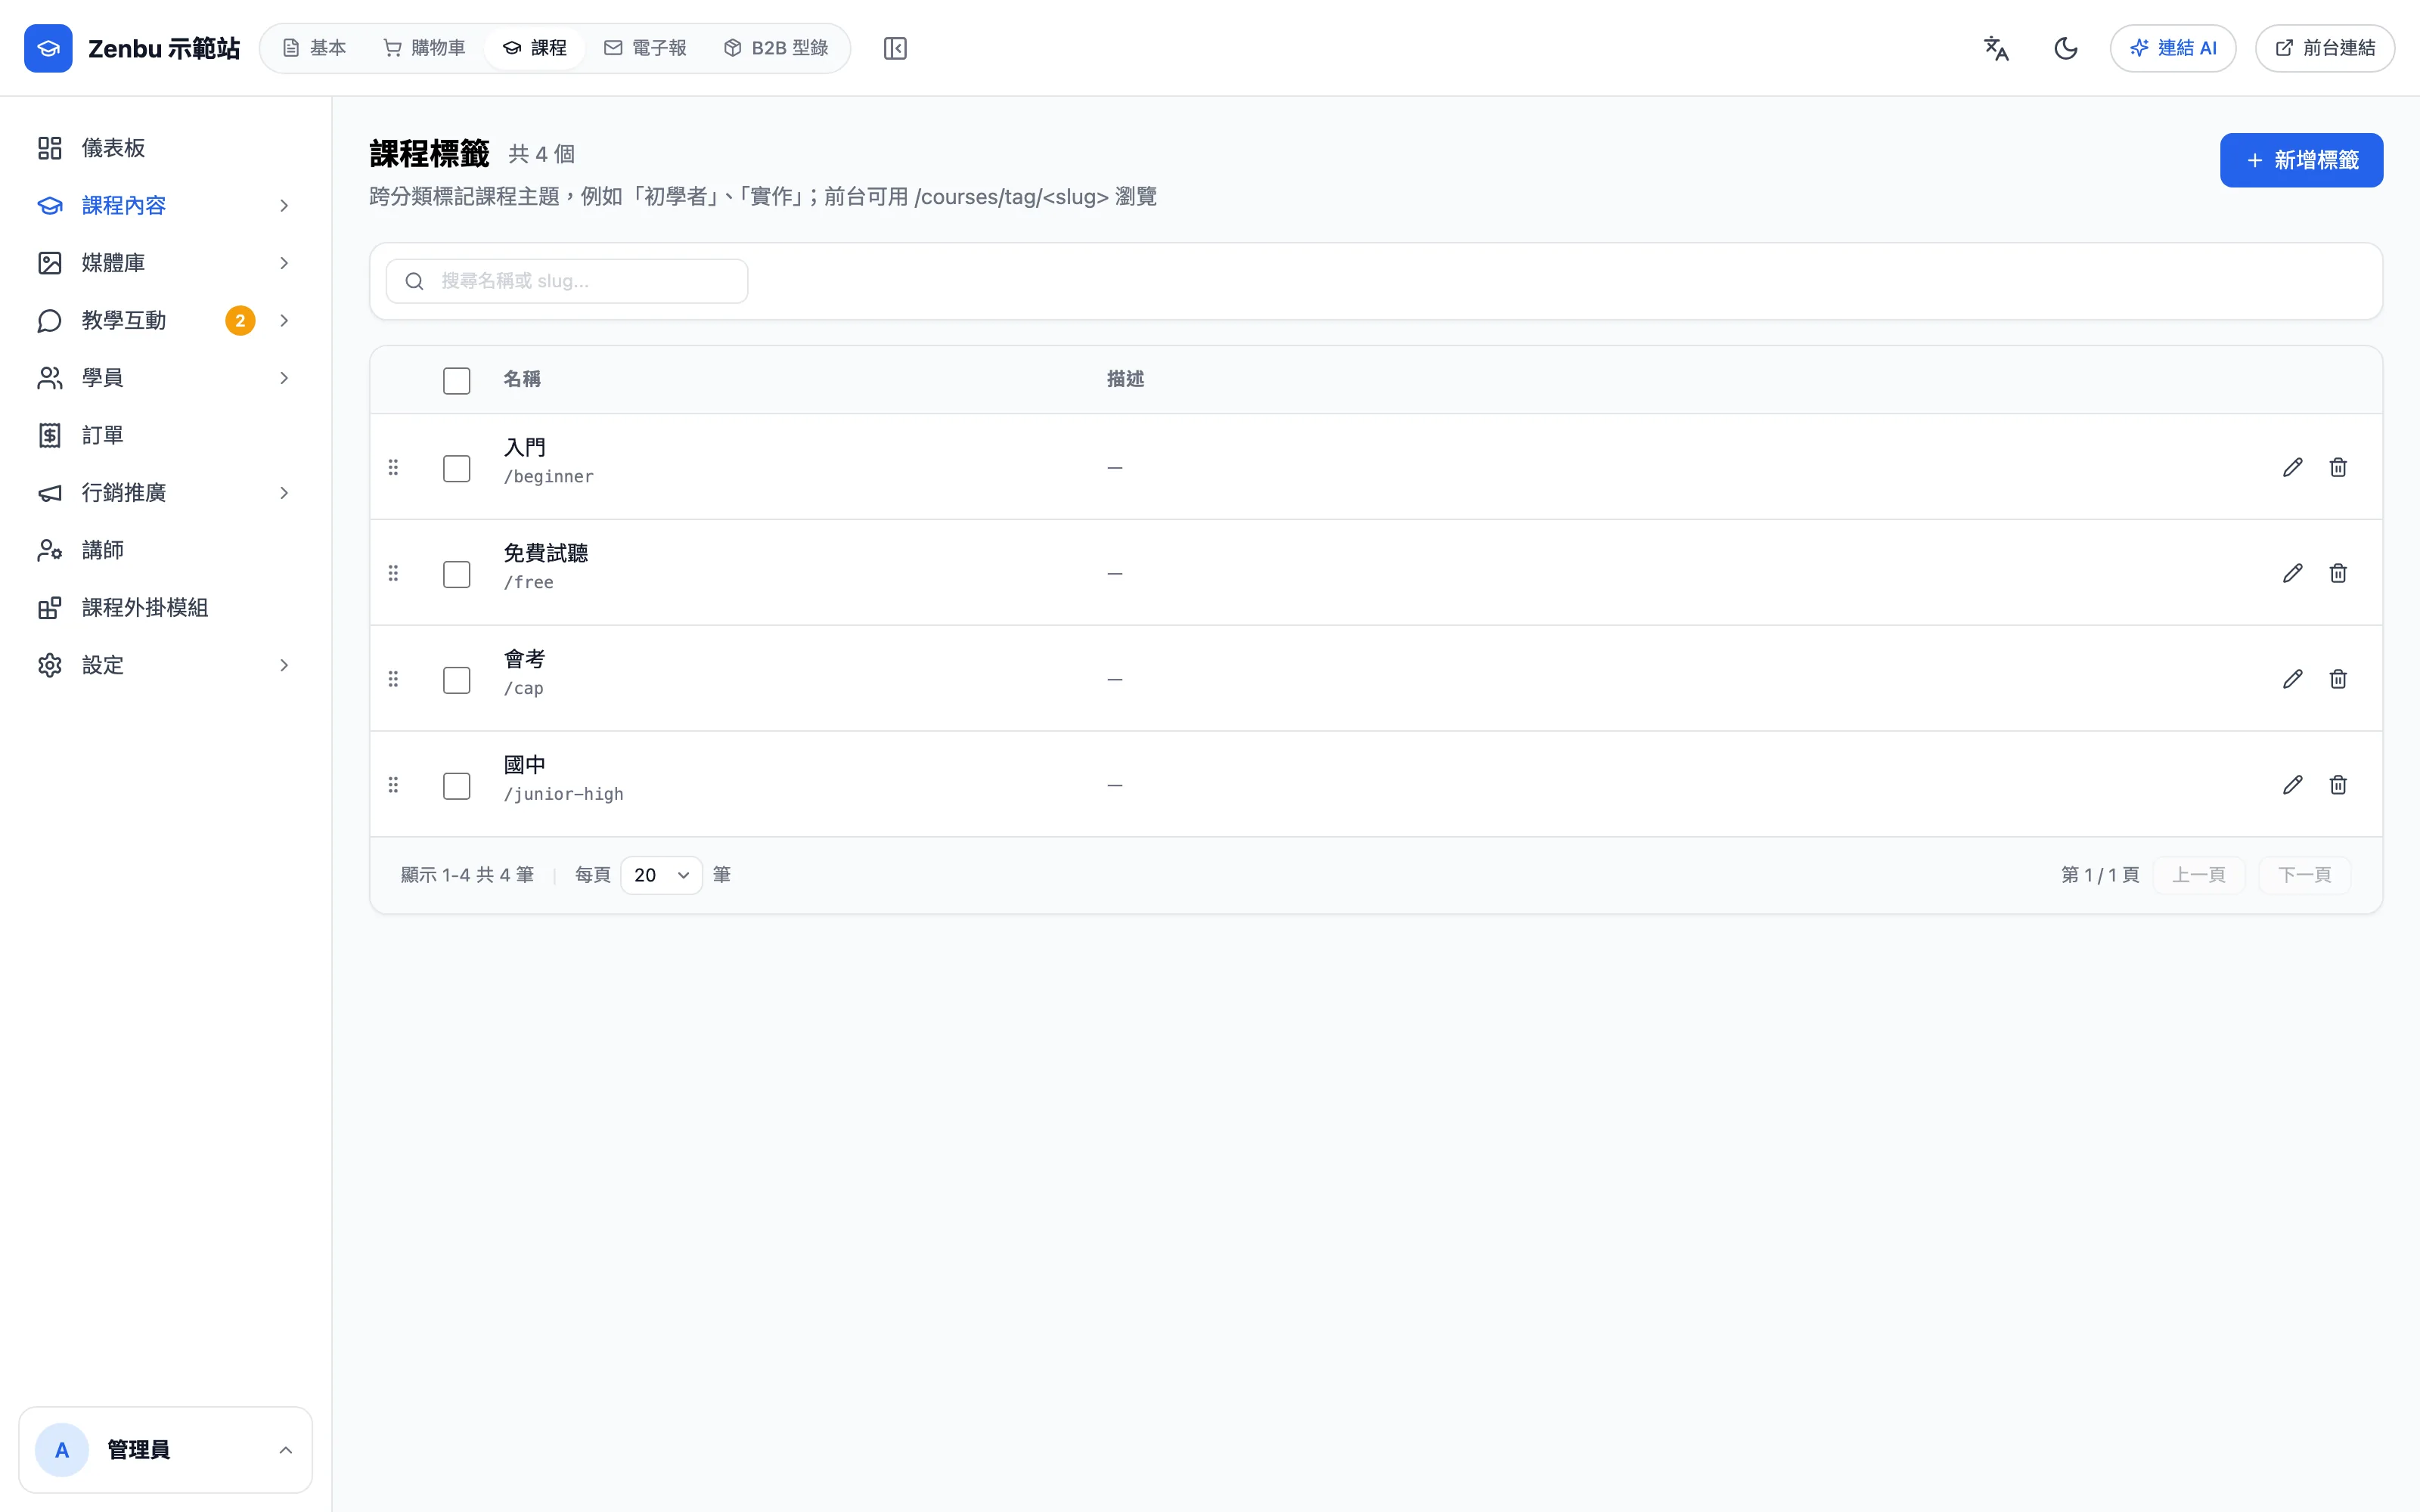Click the 名稱 column header
The height and width of the screenshot is (1512, 2420).
(x=522, y=380)
